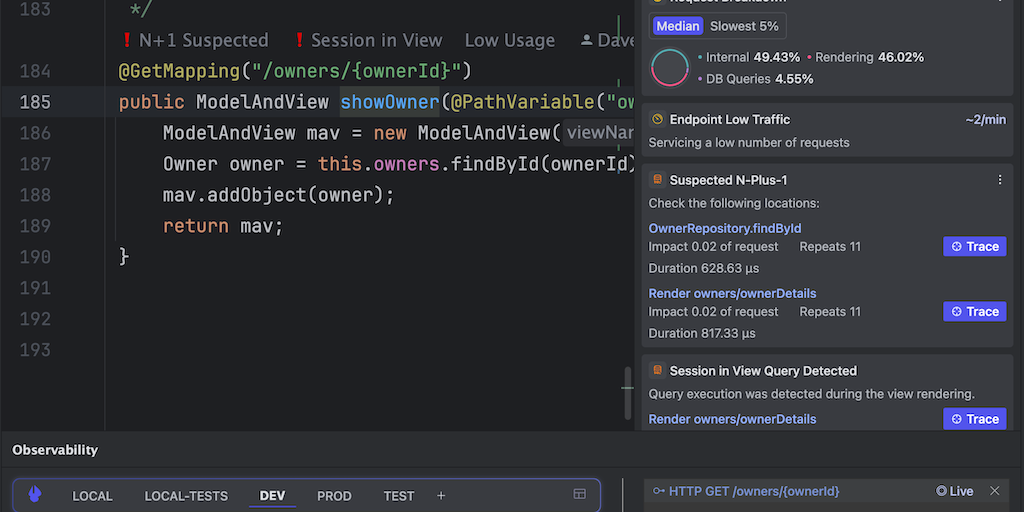Open trace for OwnerRepository.findById
The width and height of the screenshot is (1024, 512).
pos(974,247)
